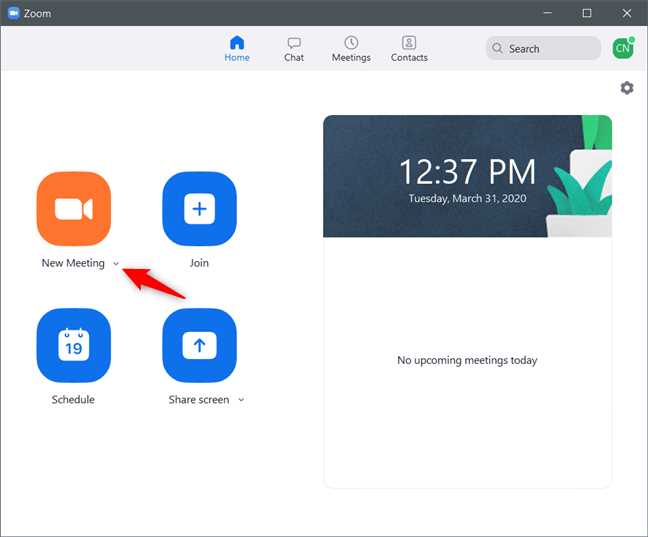Click the Zoom logo in title bar
648x537 pixels.
14,13
